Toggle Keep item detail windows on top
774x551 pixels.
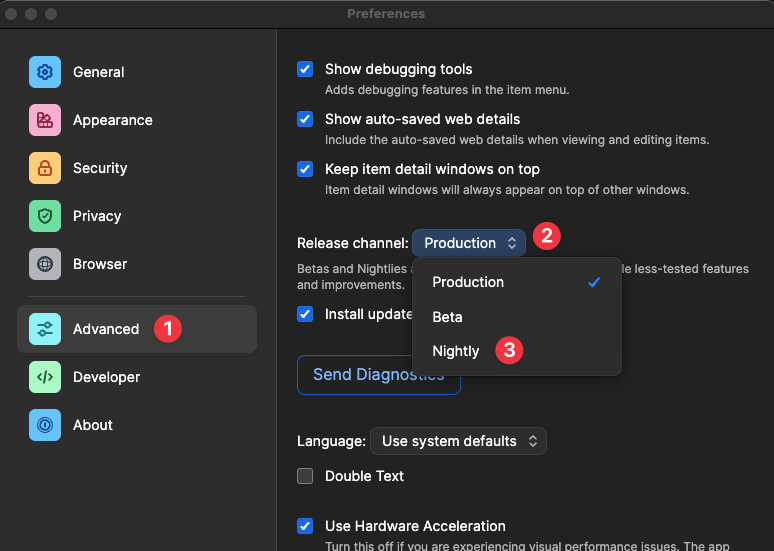tap(305, 170)
